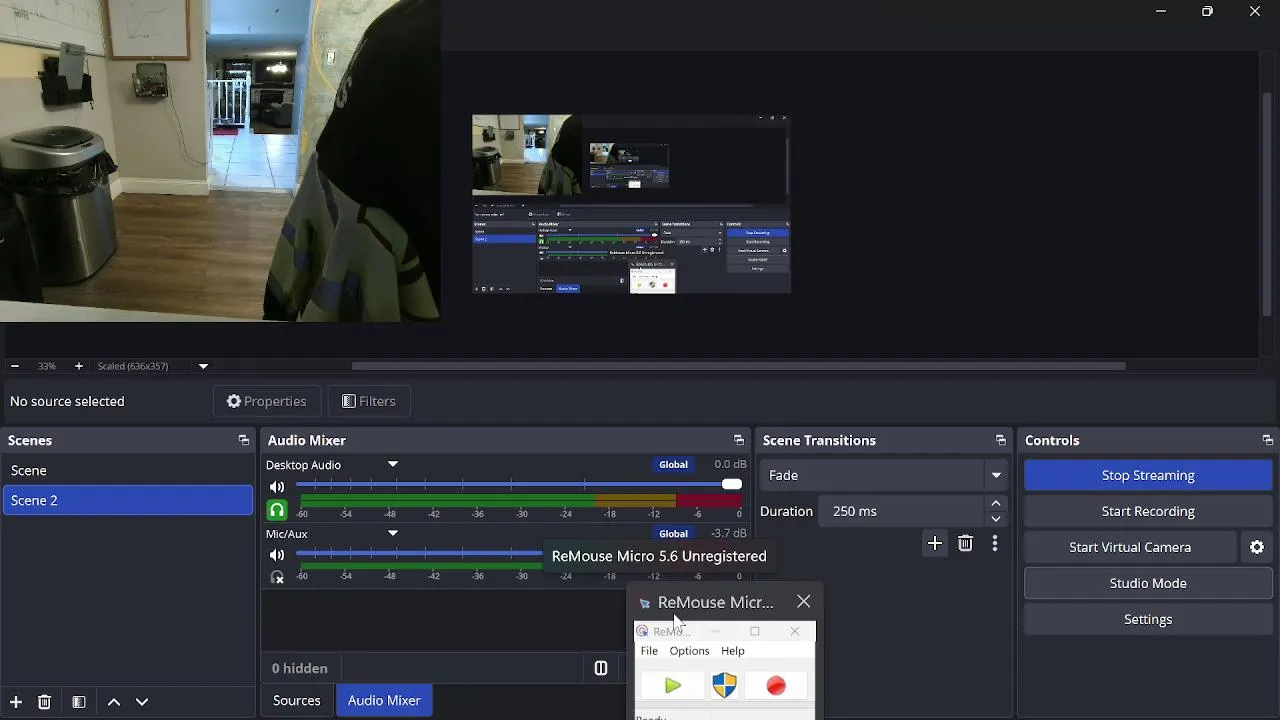Open source Properties
The width and height of the screenshot is (1280, 720).
(267, 401)
